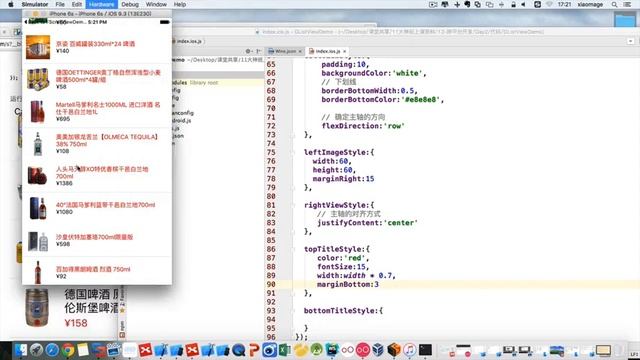Open the orange Sketch box icon in Dock
The image size is (640, 360).
[394, 350]
